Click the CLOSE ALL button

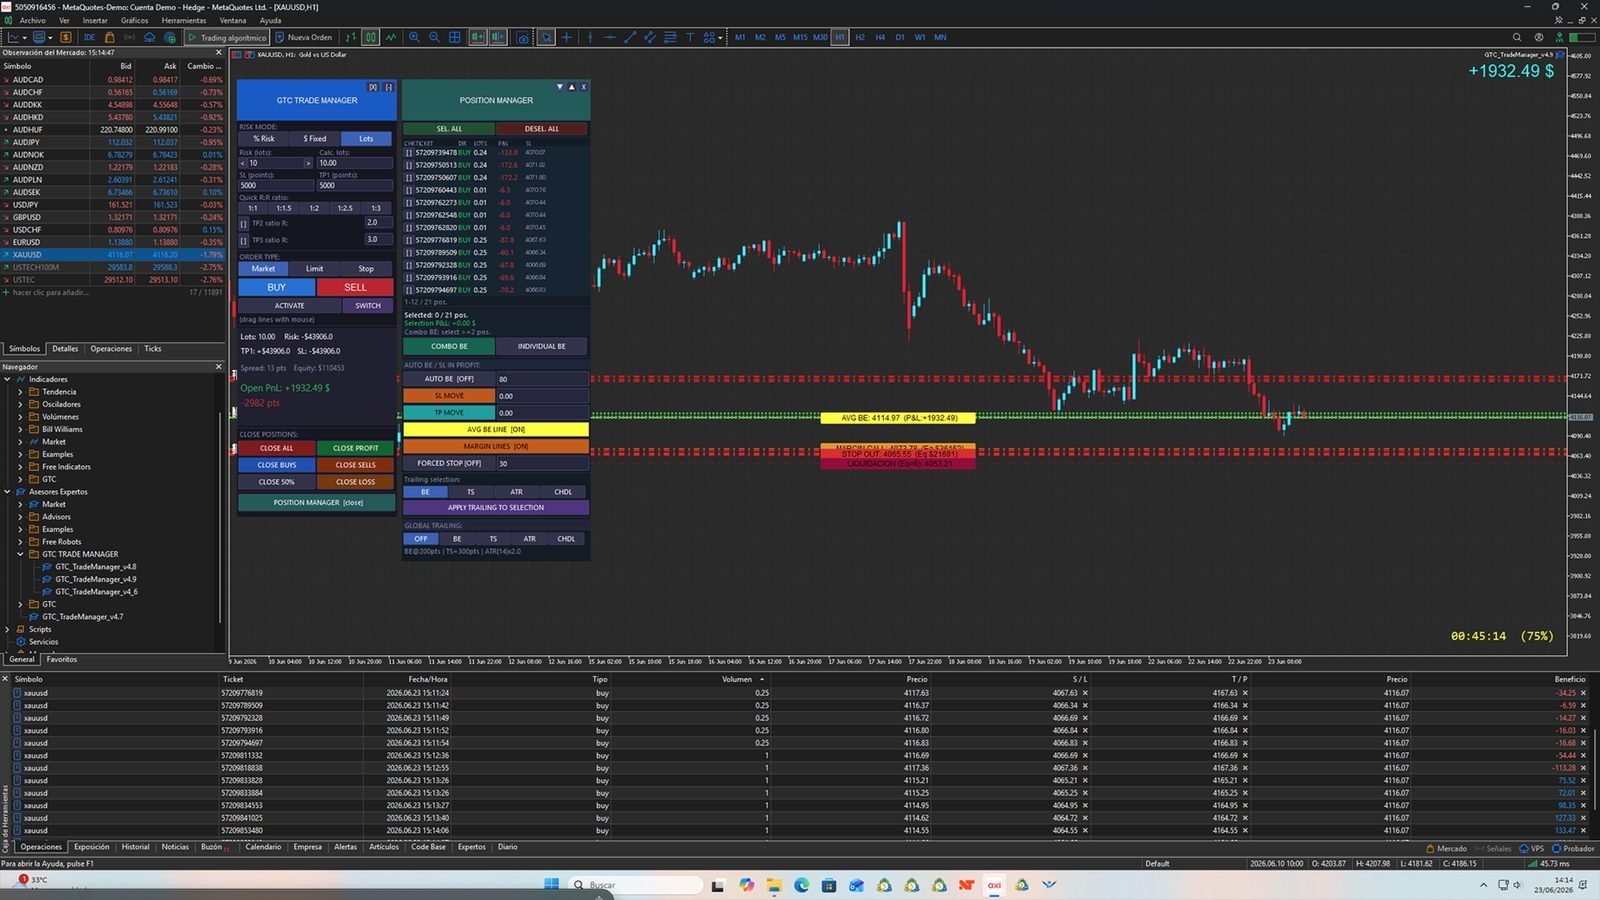coord(276,448)
